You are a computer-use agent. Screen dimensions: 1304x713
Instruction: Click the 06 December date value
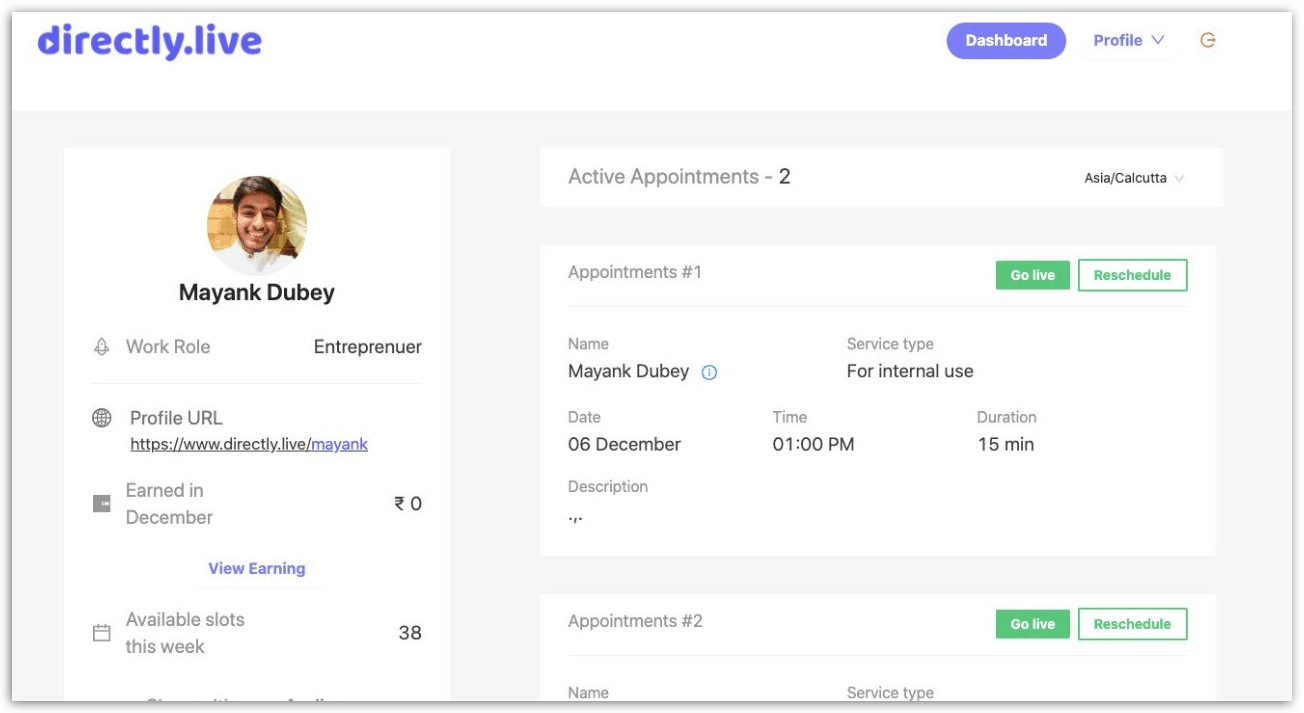click(x=625, y=445)
